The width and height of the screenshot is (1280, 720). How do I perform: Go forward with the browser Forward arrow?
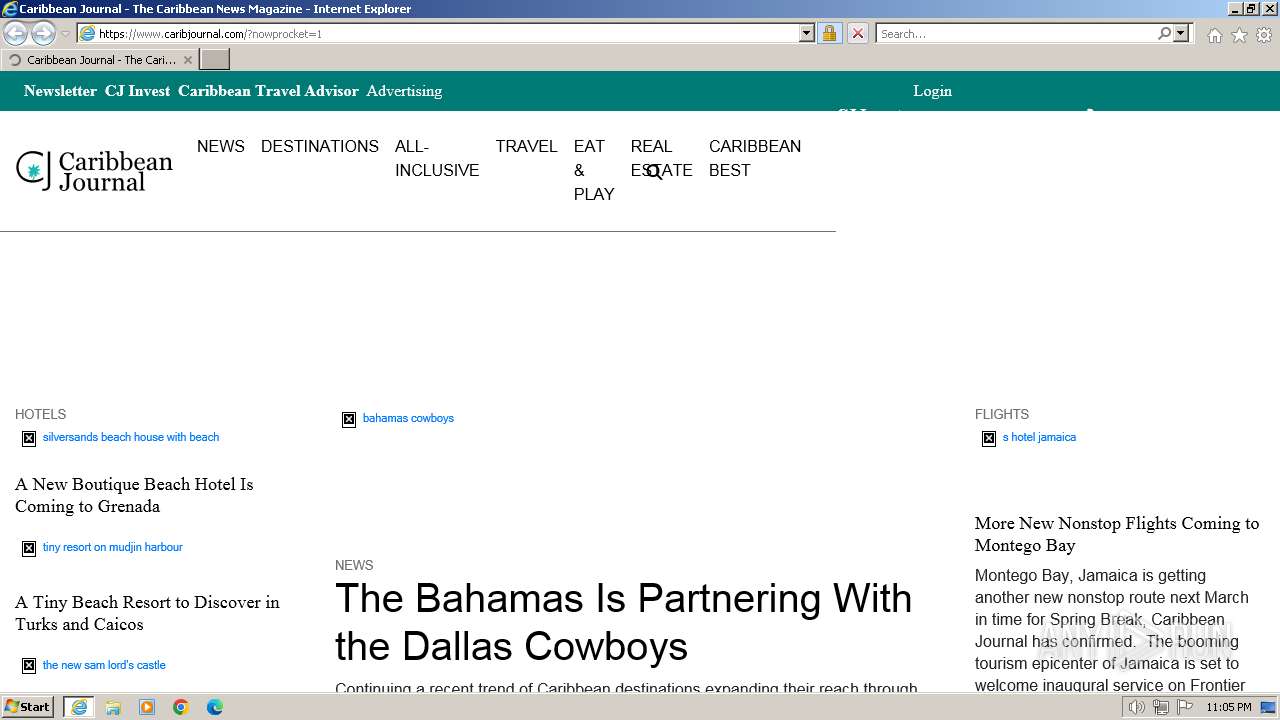(43, 33)
